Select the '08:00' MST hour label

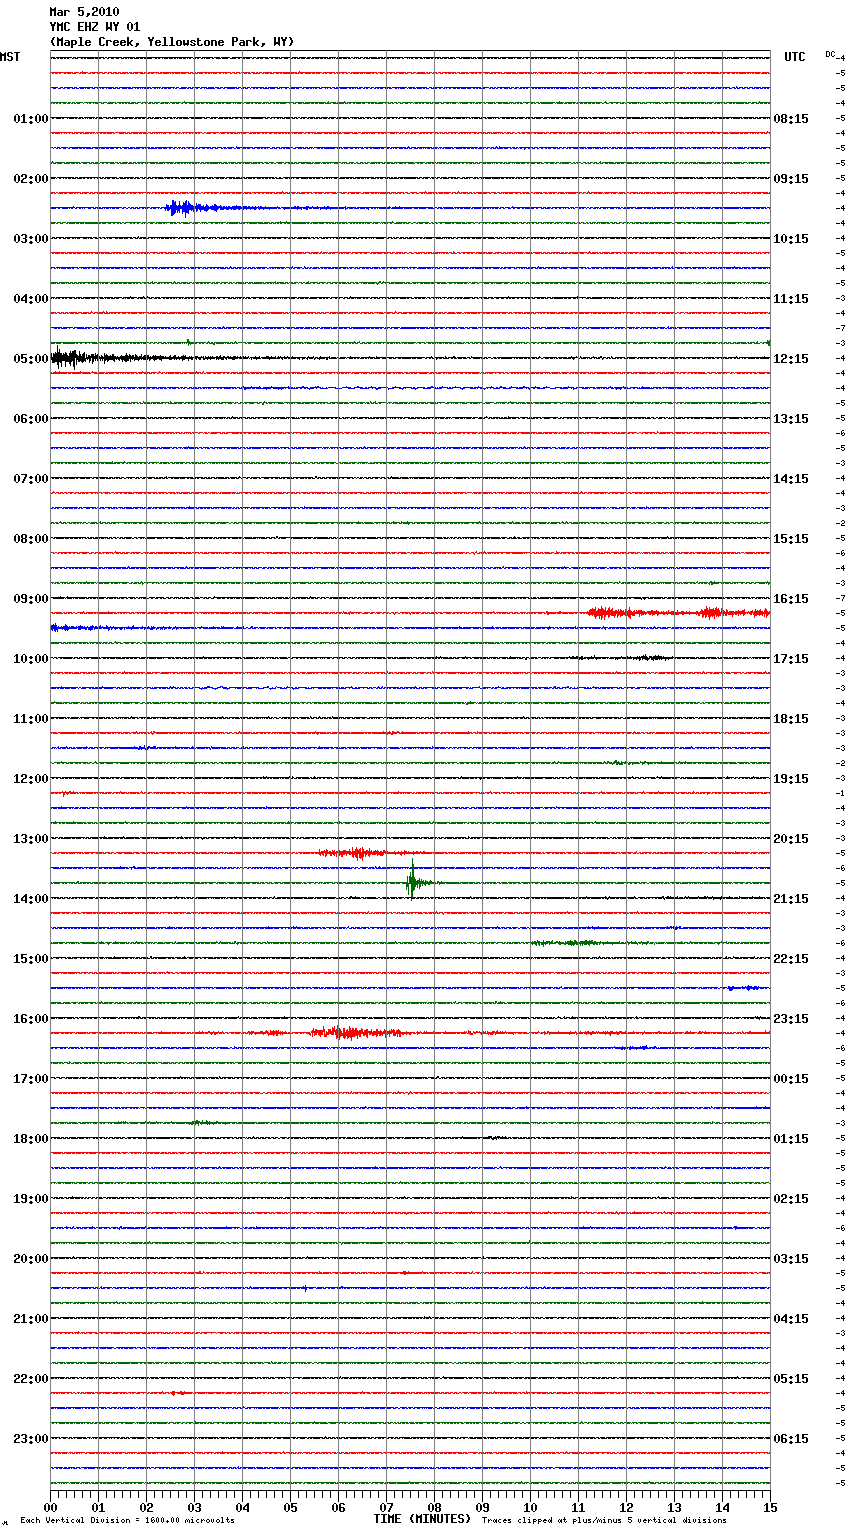point(31,539)
